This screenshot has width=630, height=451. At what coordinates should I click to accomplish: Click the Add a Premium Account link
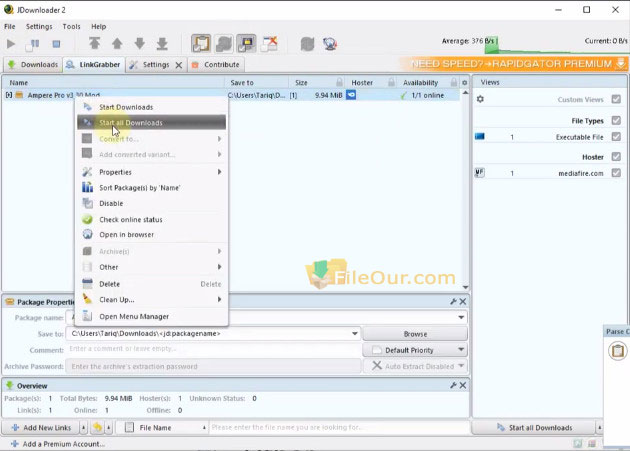58,444
